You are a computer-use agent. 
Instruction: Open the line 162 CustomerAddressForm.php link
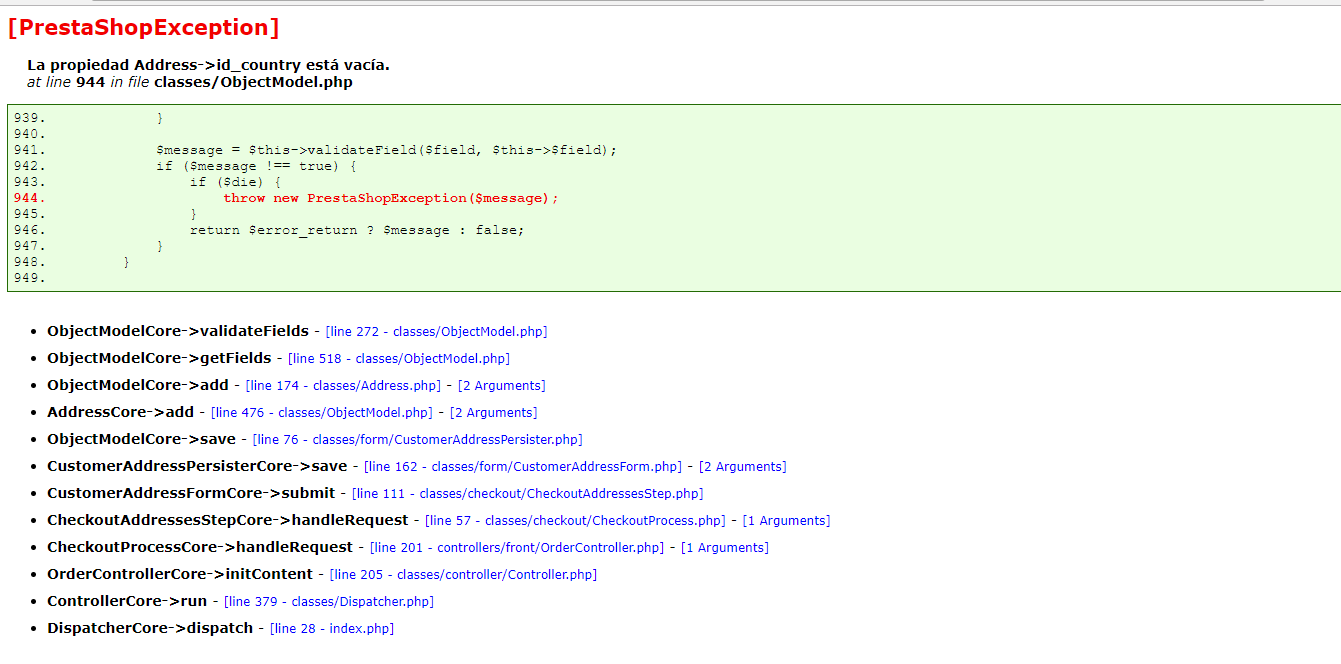pyautogui.click(x=523, y=466)
